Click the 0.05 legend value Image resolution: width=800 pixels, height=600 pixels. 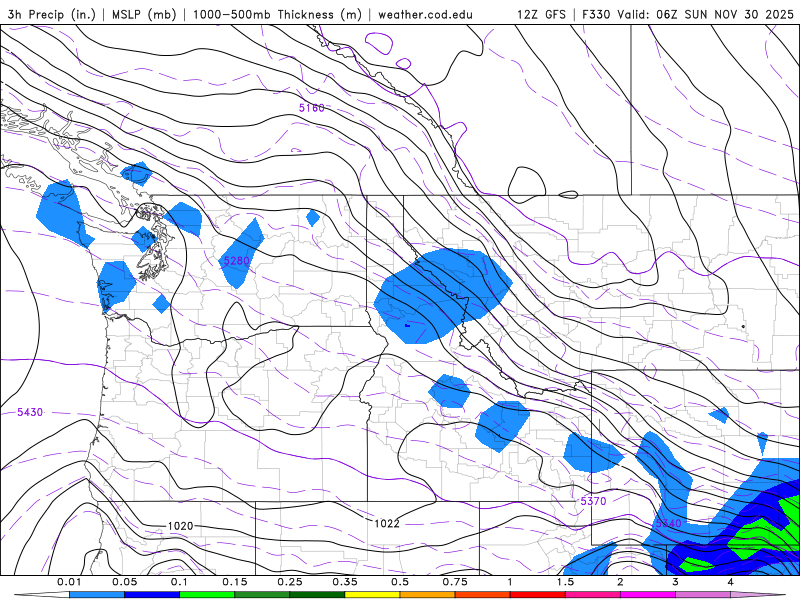tap(124, 582)
